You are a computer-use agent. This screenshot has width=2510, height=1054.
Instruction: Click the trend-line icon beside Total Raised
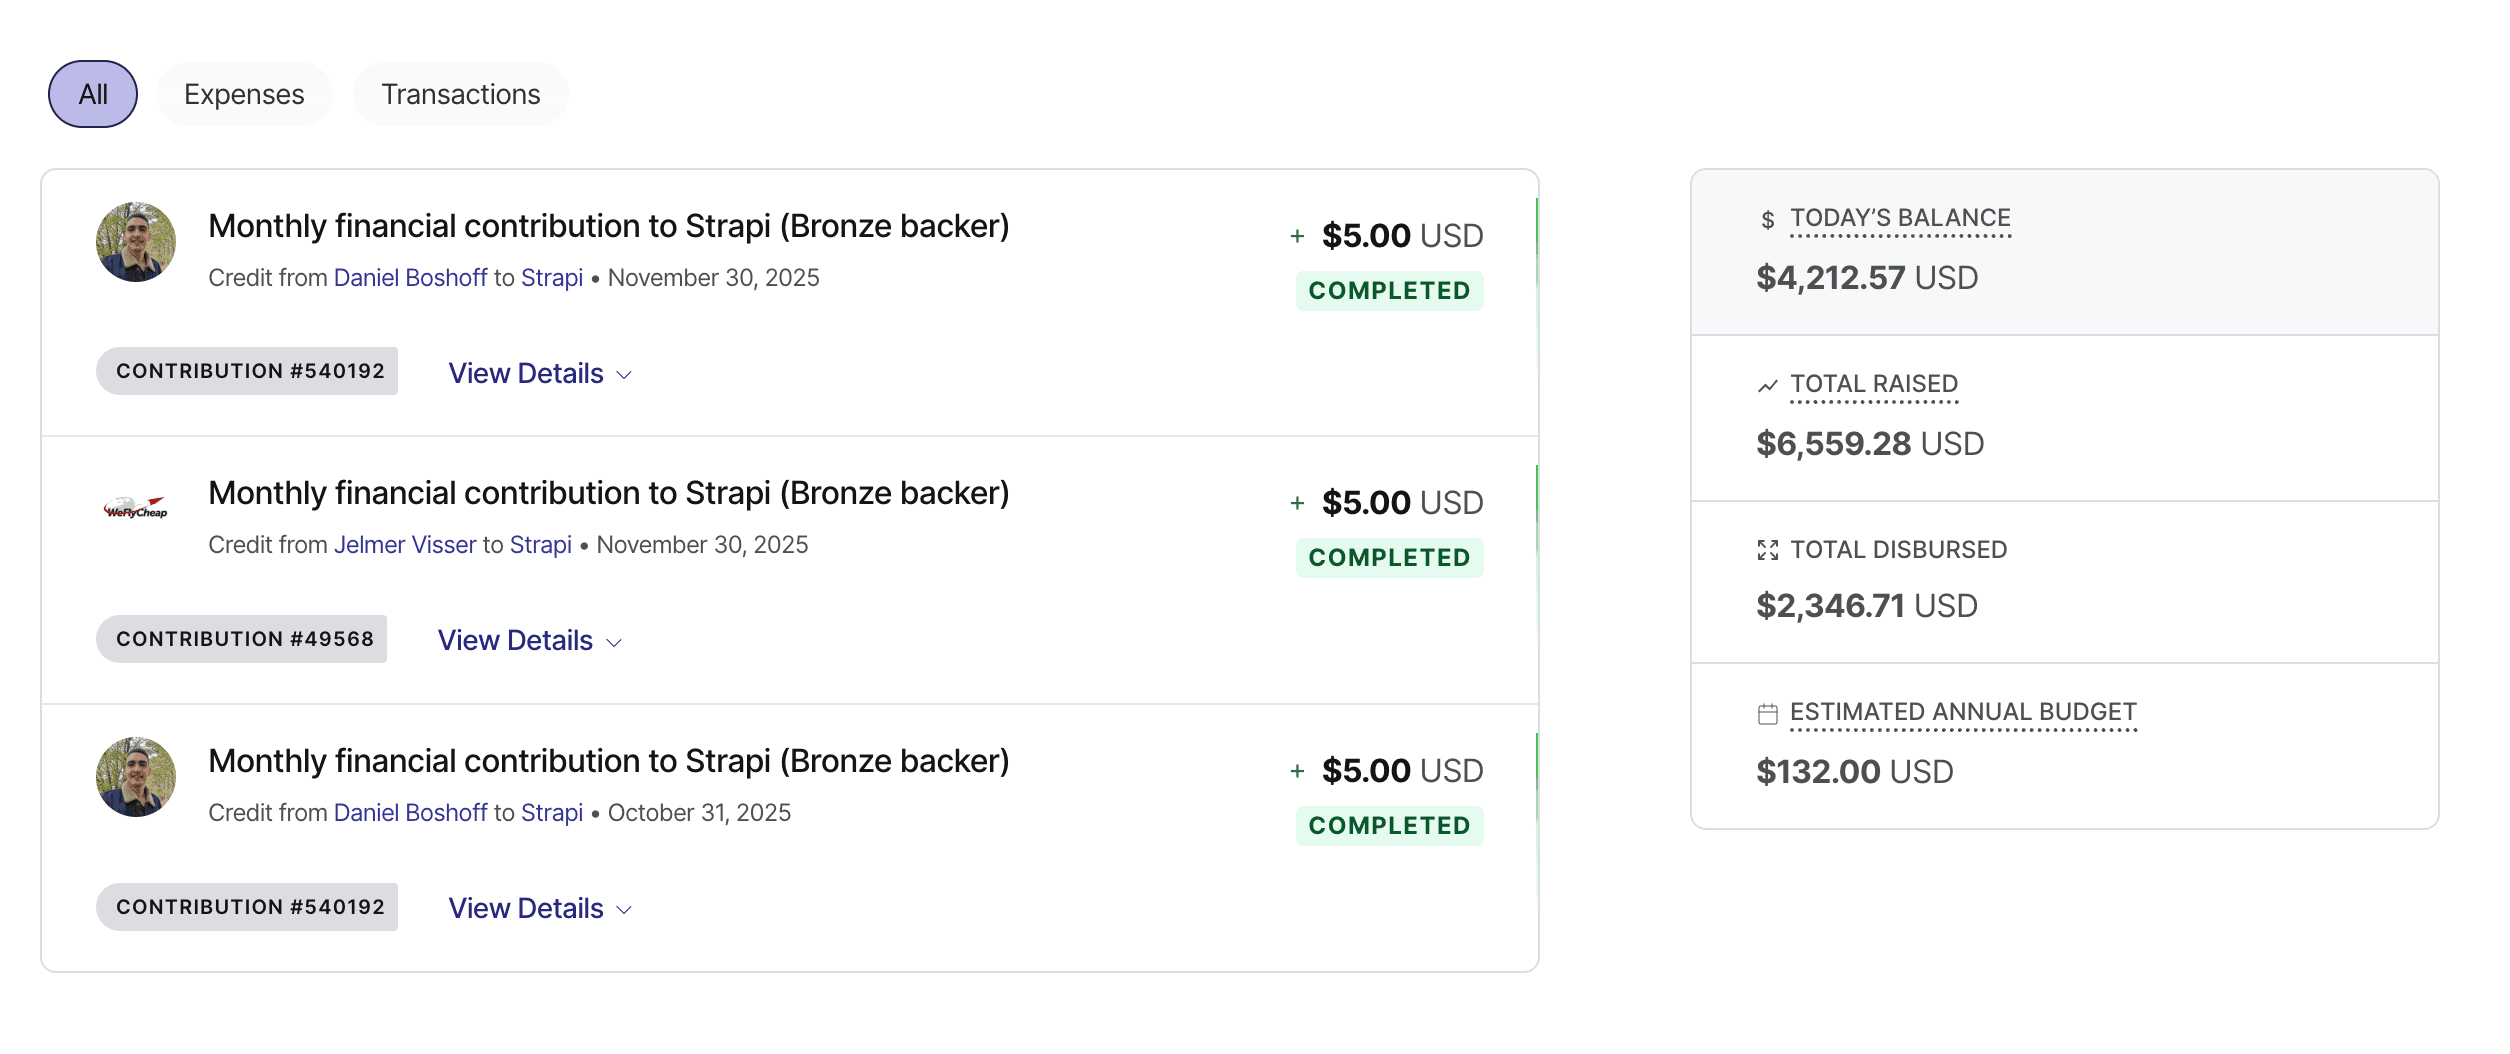coord(1767,386)
